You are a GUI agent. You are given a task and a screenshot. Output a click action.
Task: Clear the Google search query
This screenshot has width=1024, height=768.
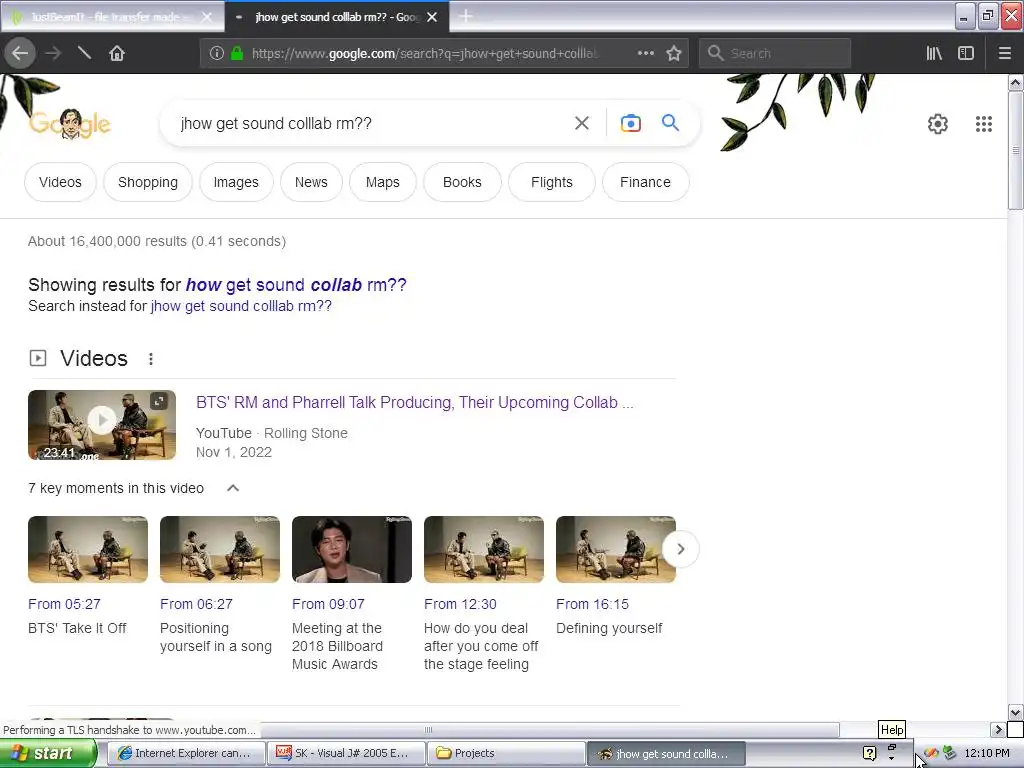pyautogui.click(x=582, y=123)
